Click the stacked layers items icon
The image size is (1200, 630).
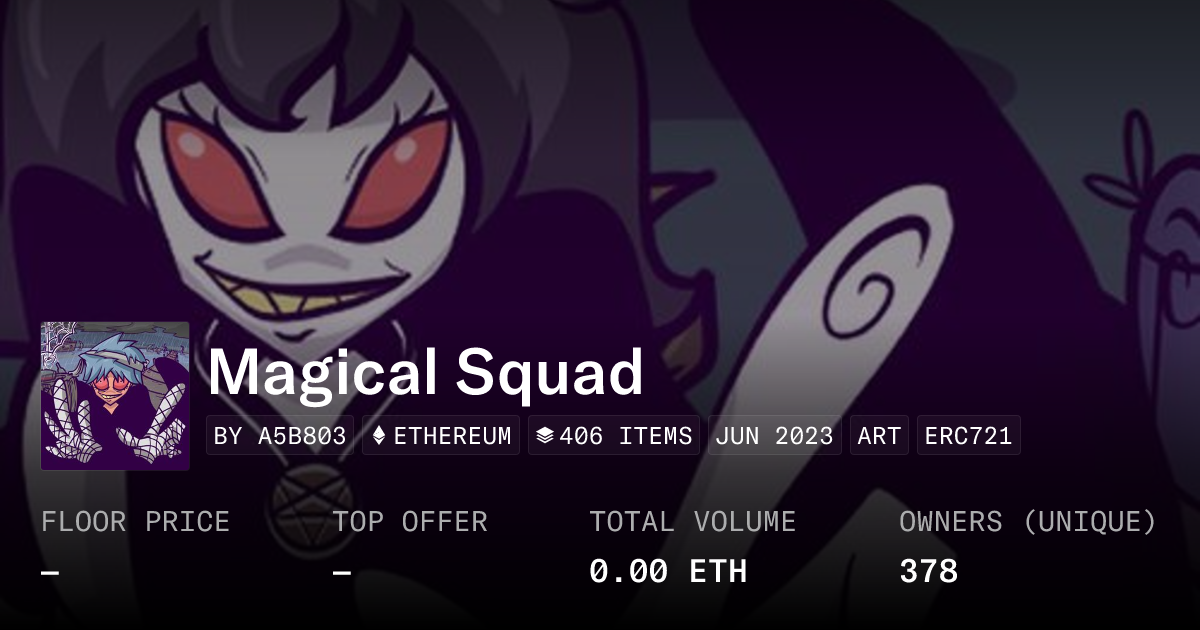click(x=545, y=436)
